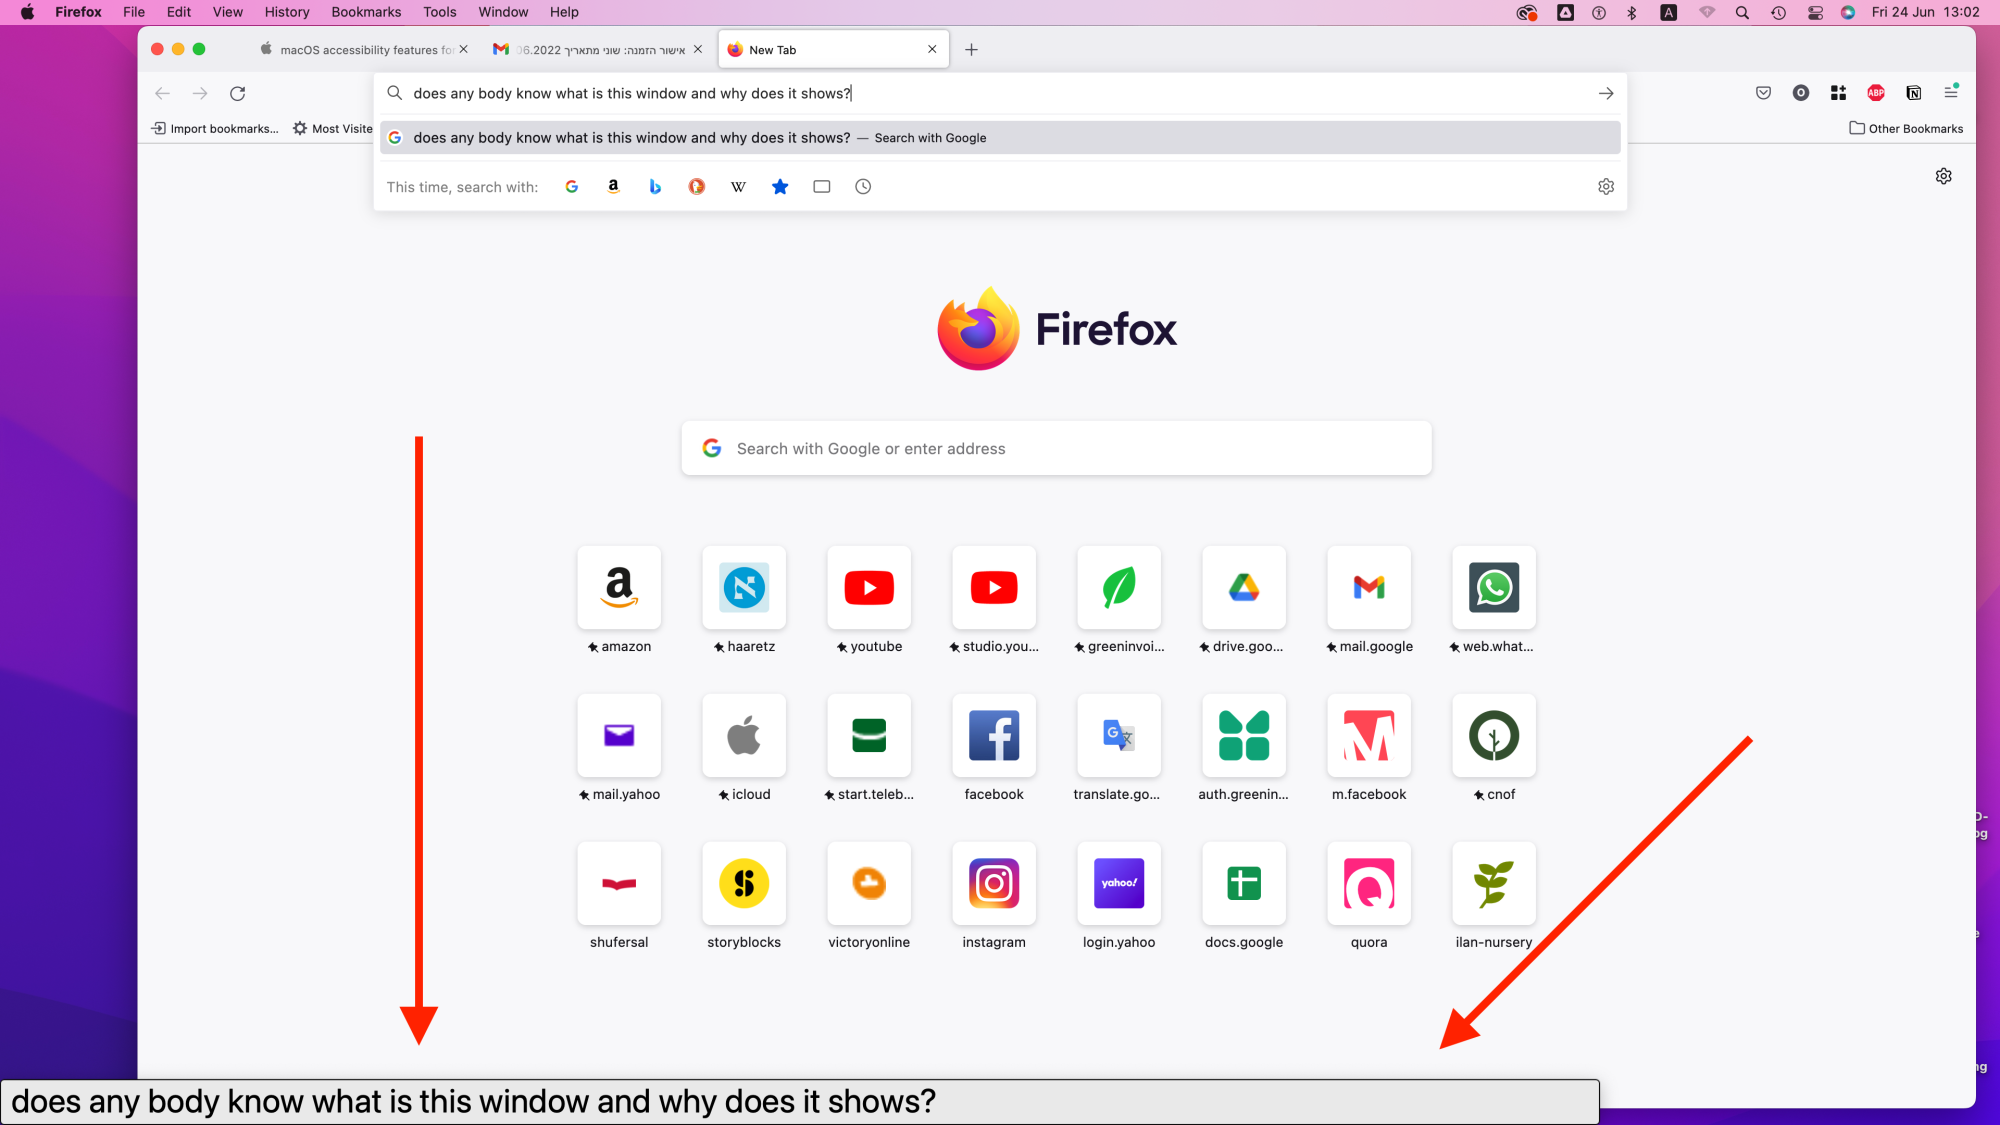2000x1125 pixels.
Task: Click the Go arrow in the address bar
Action: 1606,93
